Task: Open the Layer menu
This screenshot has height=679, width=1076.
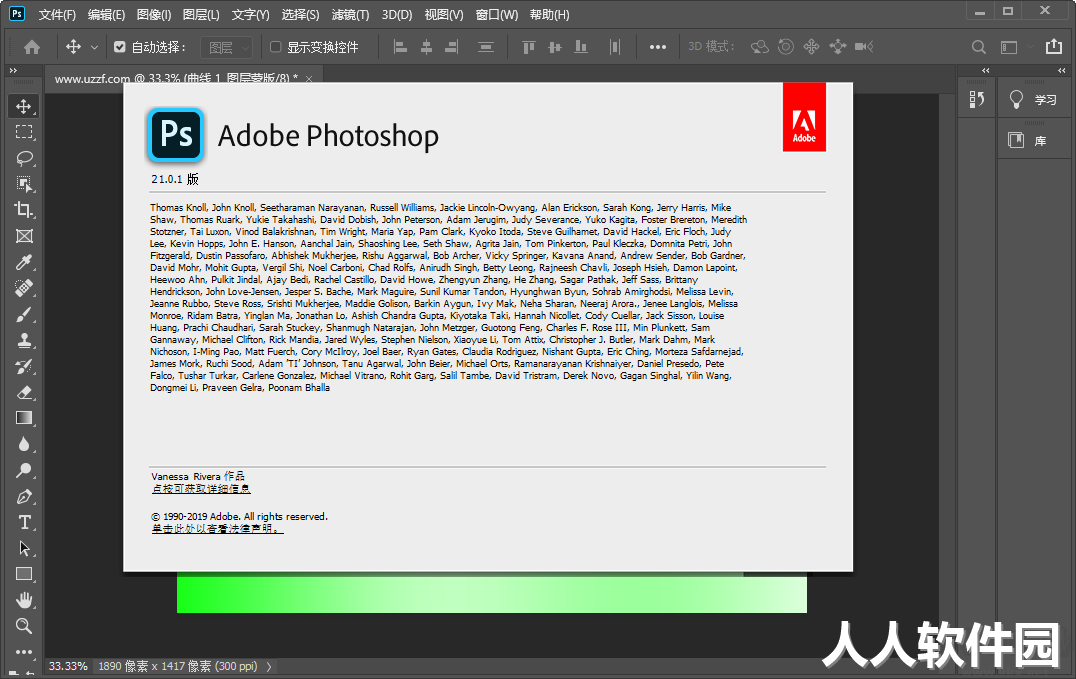Action: (x=201, y=14)
